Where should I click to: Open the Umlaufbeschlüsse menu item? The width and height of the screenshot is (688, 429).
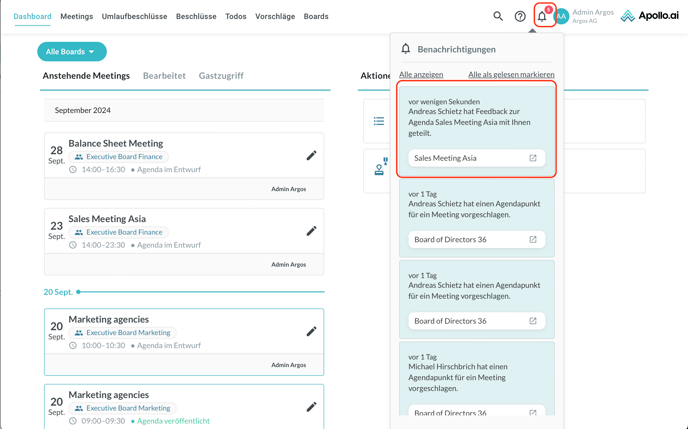coord(134,17)
